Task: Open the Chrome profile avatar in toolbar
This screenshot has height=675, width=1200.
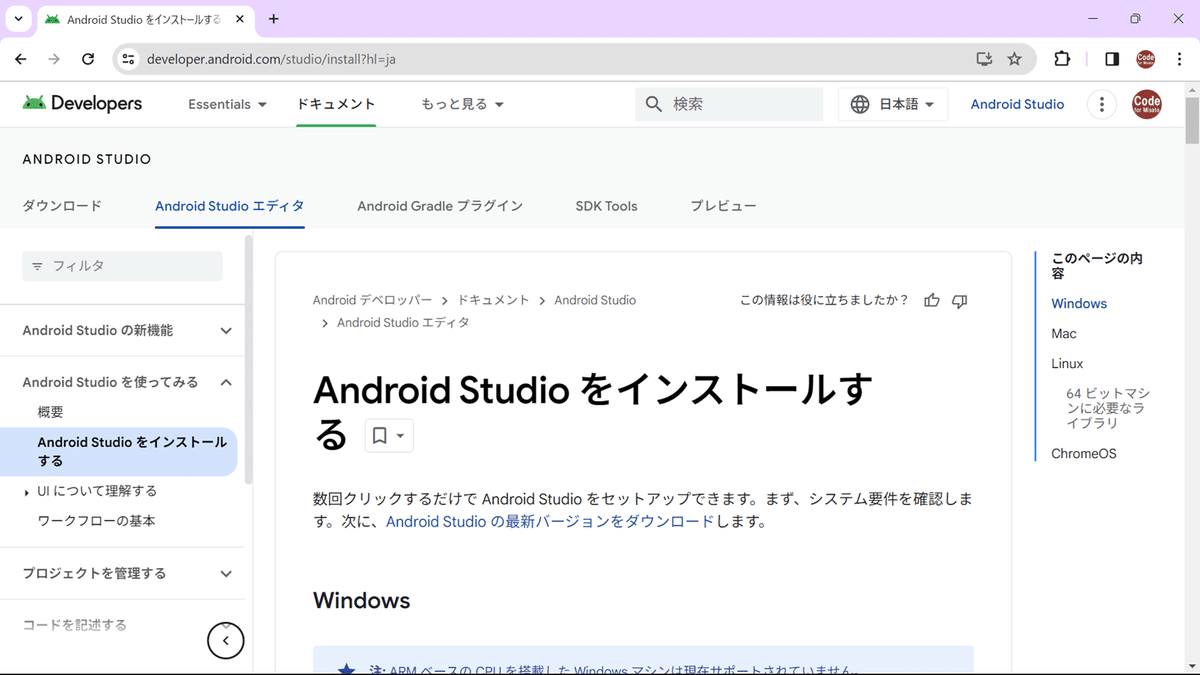Action: 1146,59
